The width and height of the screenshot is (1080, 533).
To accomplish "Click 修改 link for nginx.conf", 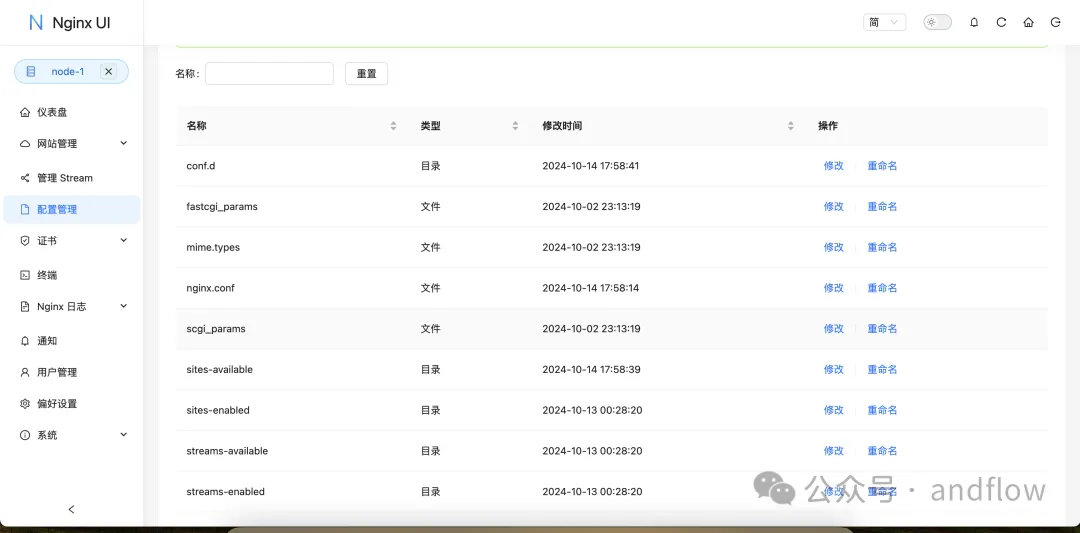I will pos(833,288).
